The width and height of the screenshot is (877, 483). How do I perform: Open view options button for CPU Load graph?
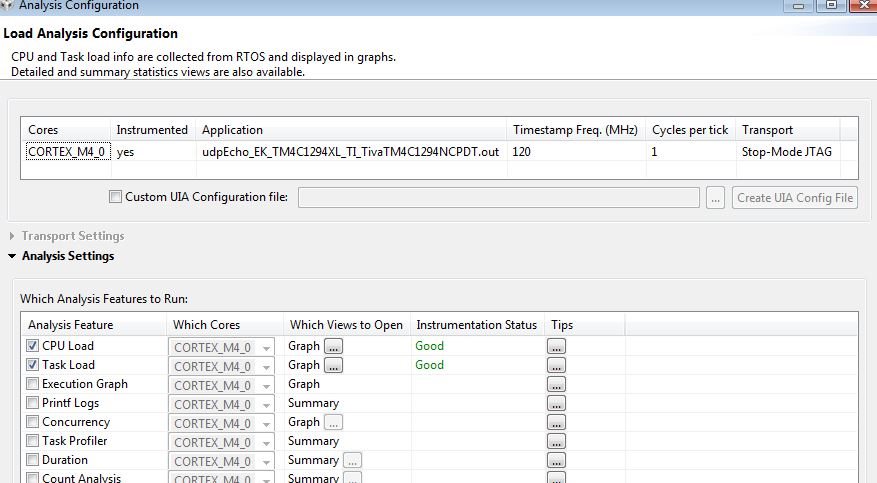pos(333,346)
